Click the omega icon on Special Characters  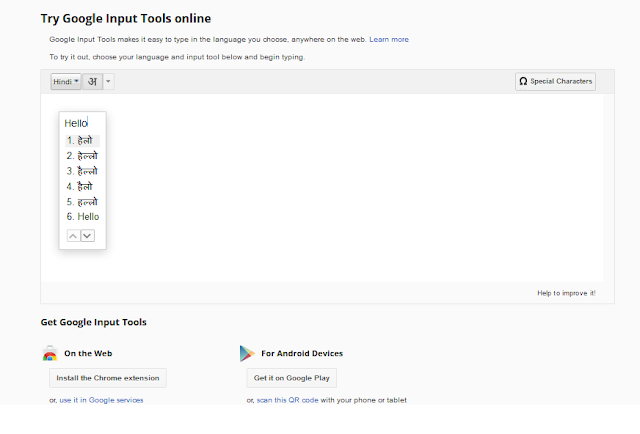click(x=523, y=81)
